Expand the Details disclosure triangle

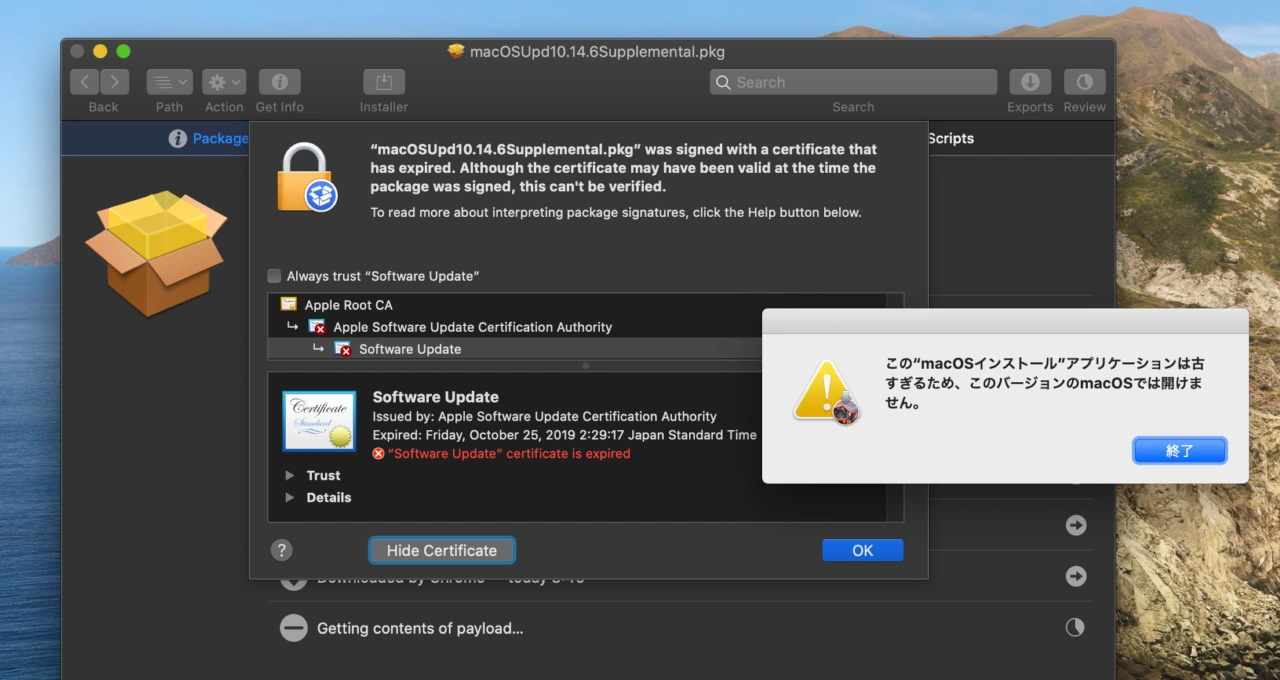290,497
